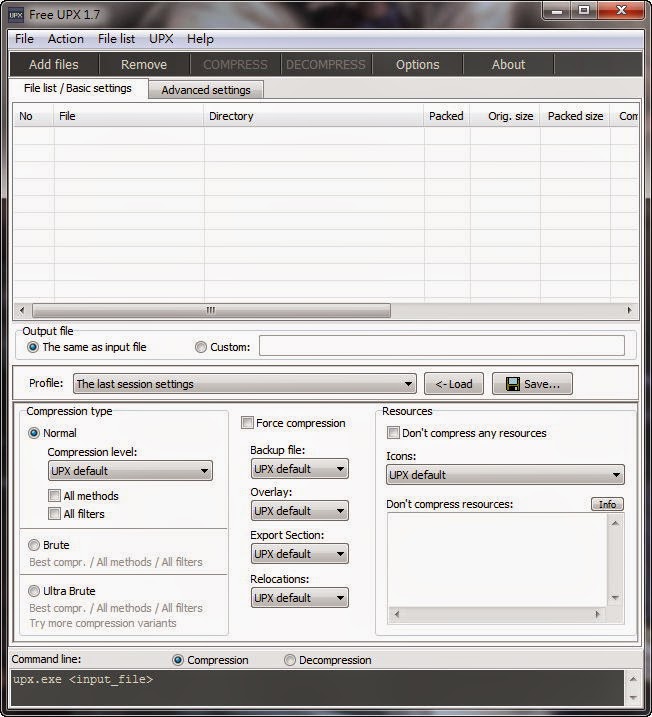The height and width of the screenshot is (717, 652).
Task: Click inside the Don't compress resources list box
Action: 497,560
